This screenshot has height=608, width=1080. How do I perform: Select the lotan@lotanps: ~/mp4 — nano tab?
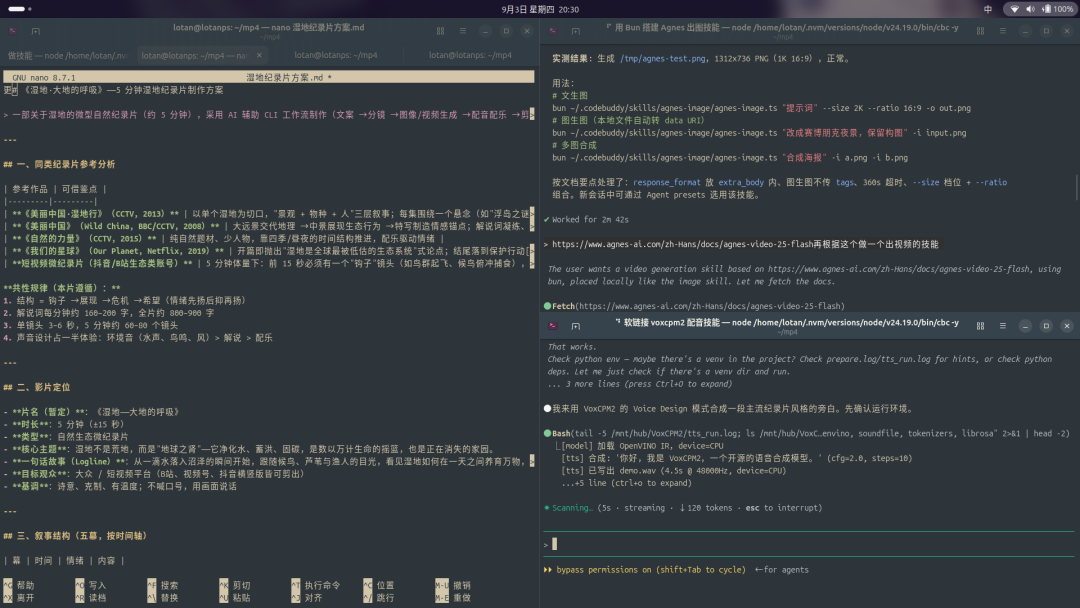195,55
